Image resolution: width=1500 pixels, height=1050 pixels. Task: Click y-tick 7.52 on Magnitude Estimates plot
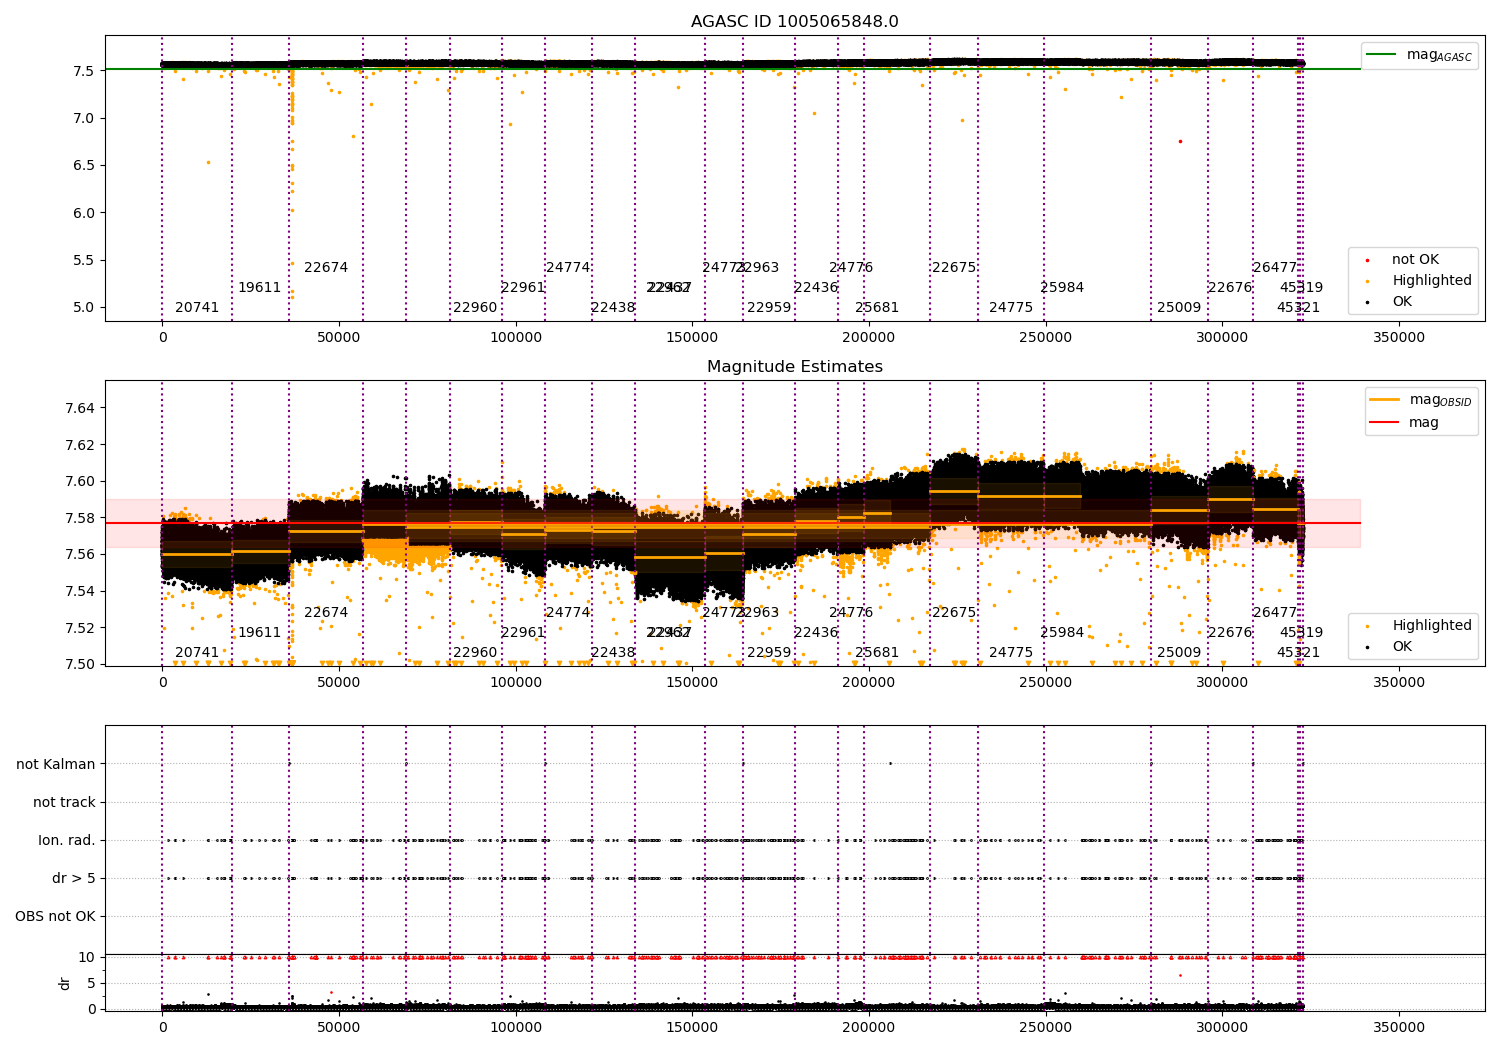point(79,628)
